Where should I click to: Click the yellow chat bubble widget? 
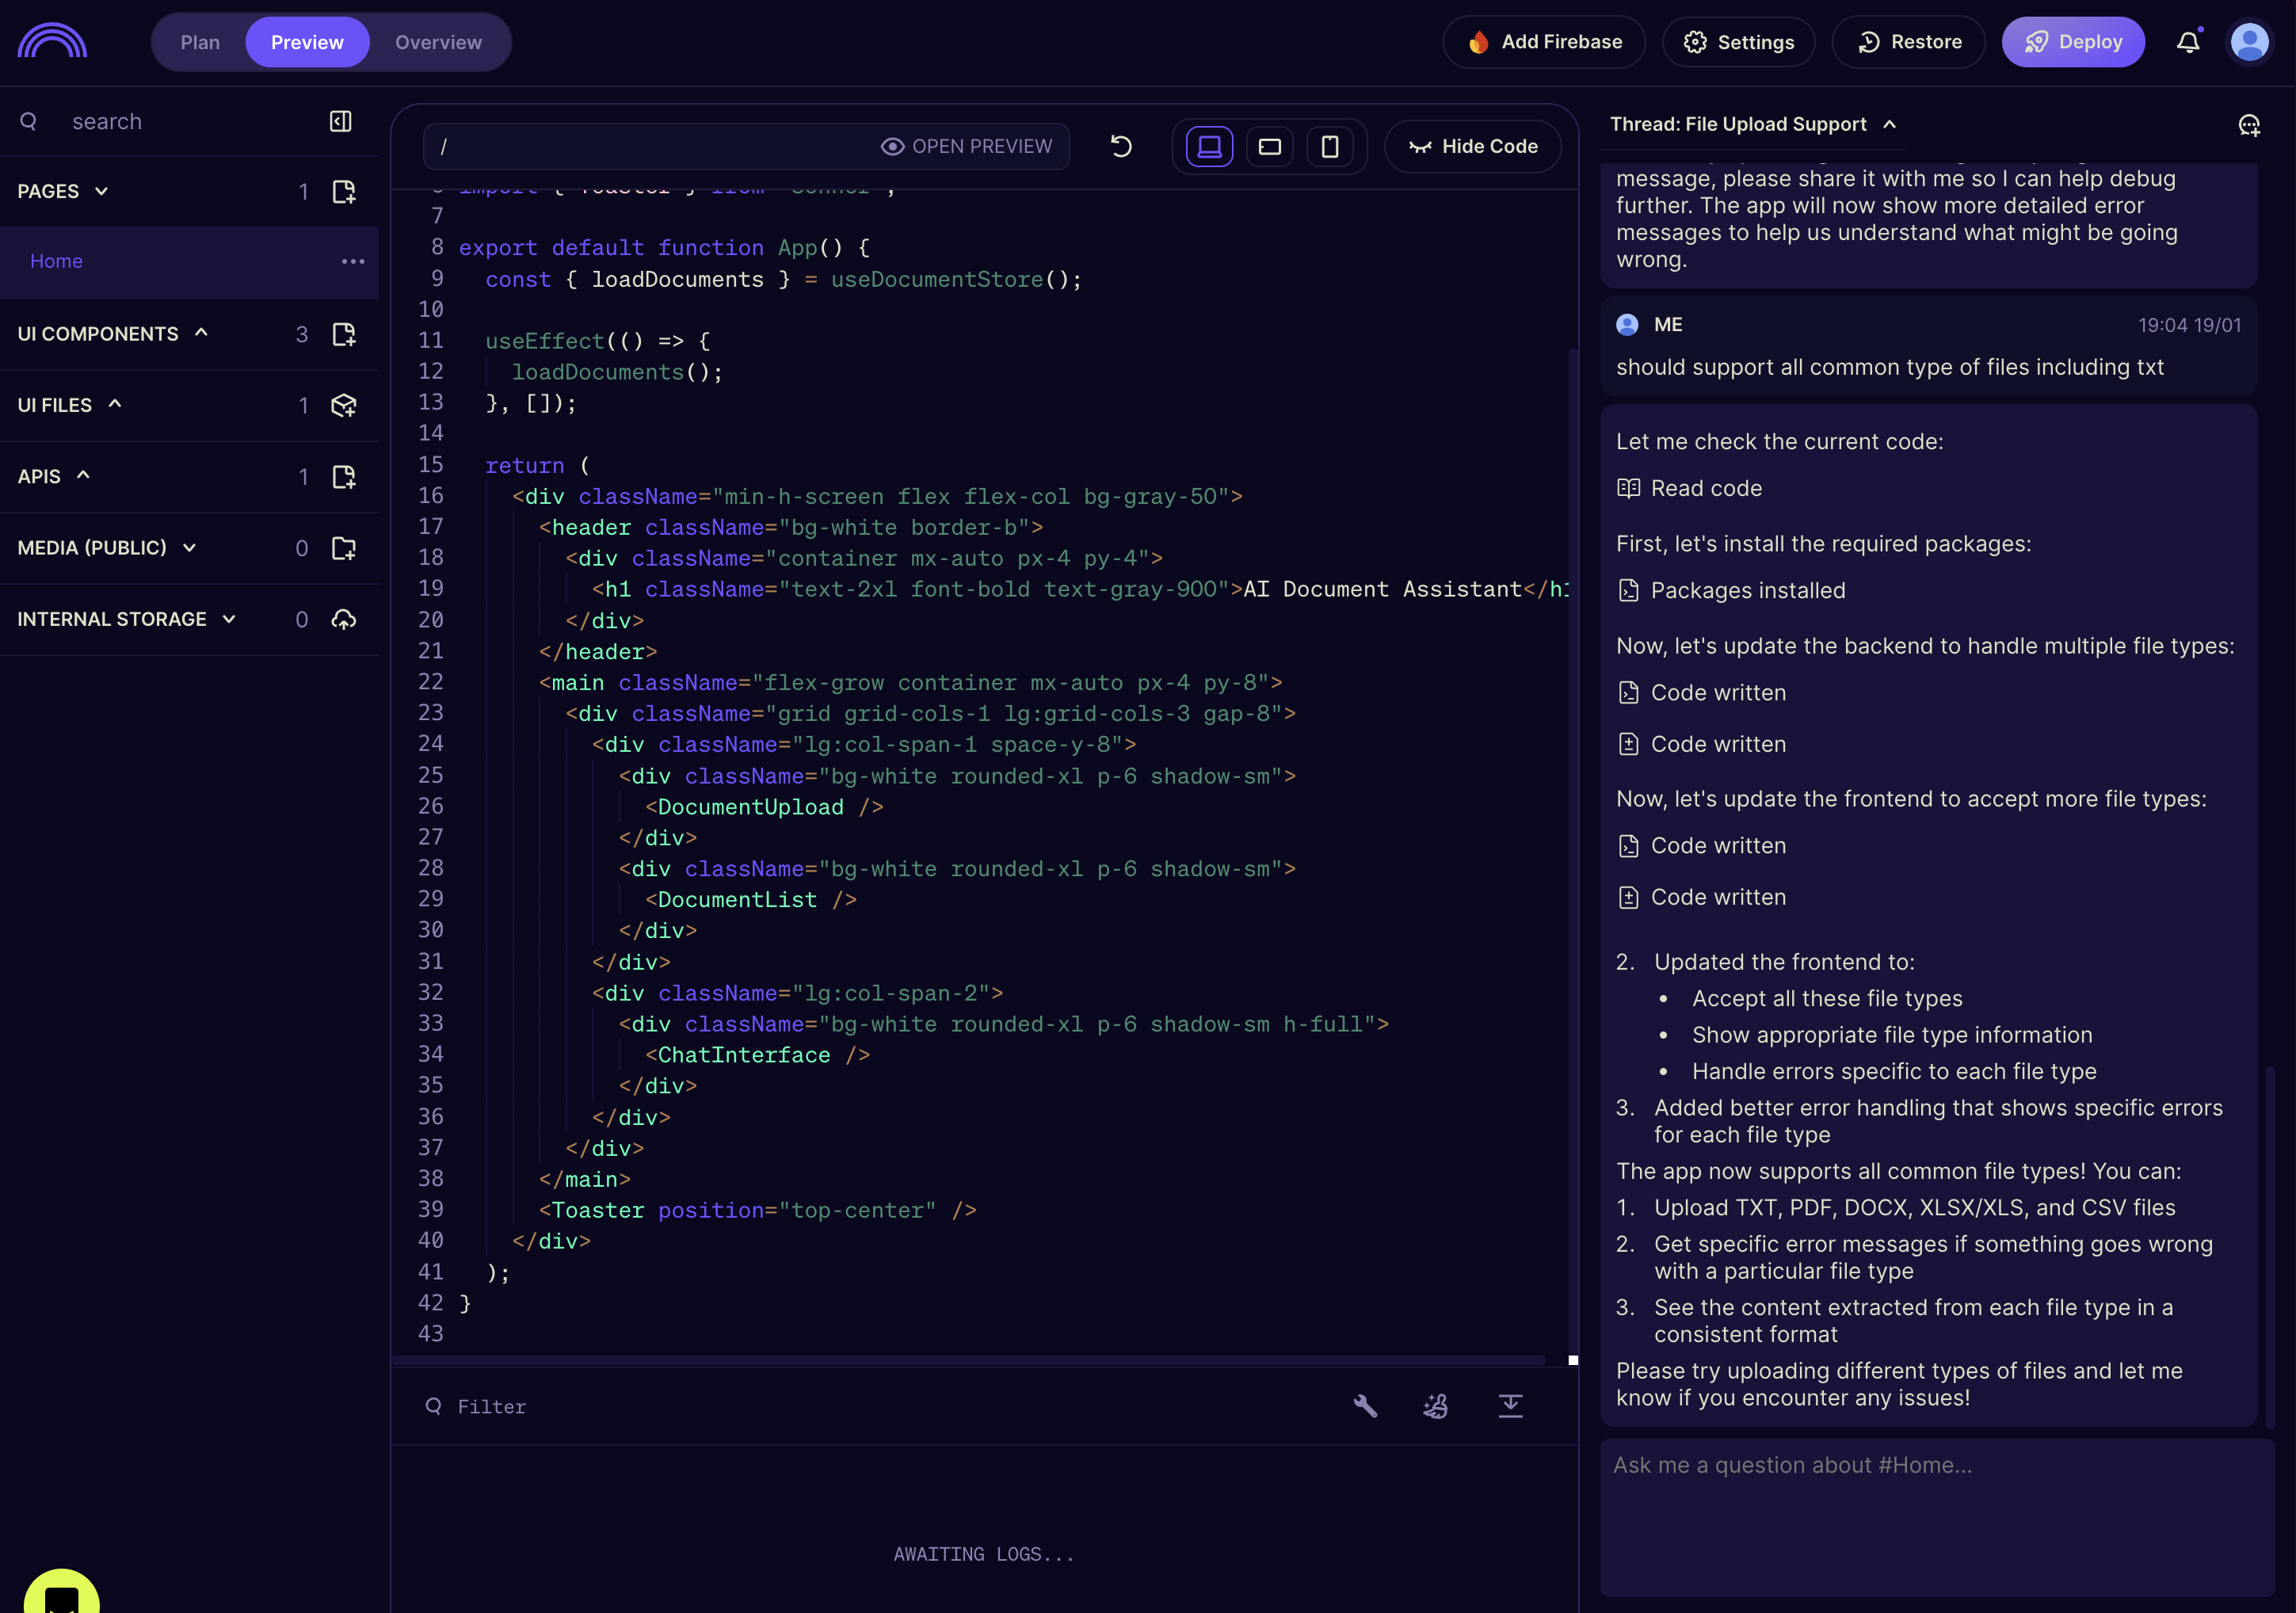point(61,1592)
